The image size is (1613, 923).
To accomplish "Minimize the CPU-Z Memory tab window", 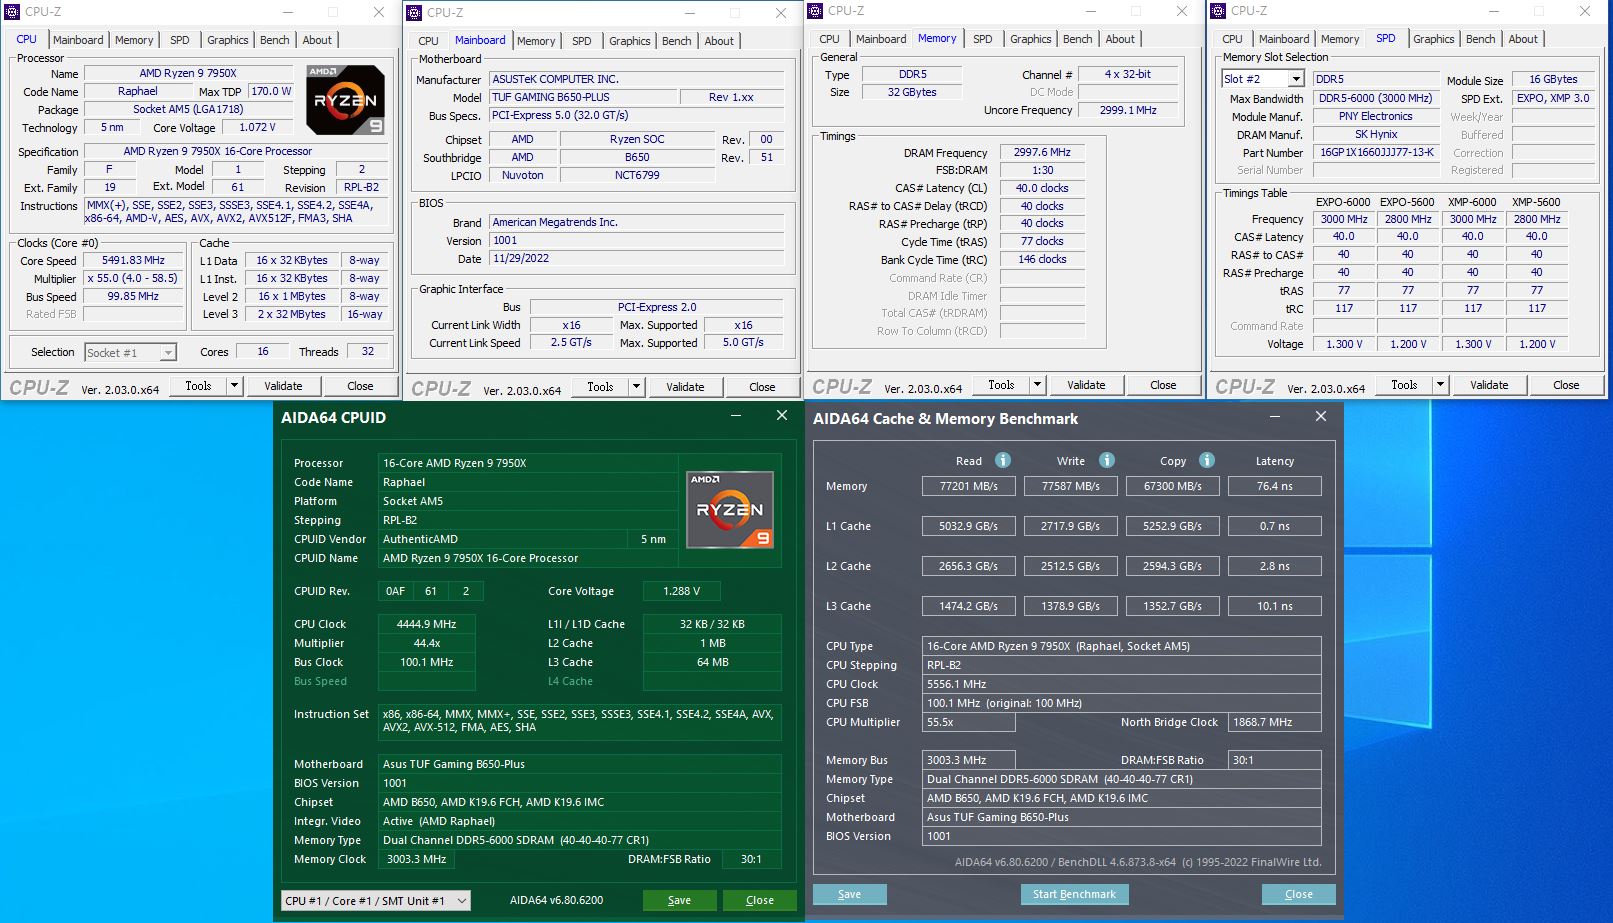I will 1092,11.
